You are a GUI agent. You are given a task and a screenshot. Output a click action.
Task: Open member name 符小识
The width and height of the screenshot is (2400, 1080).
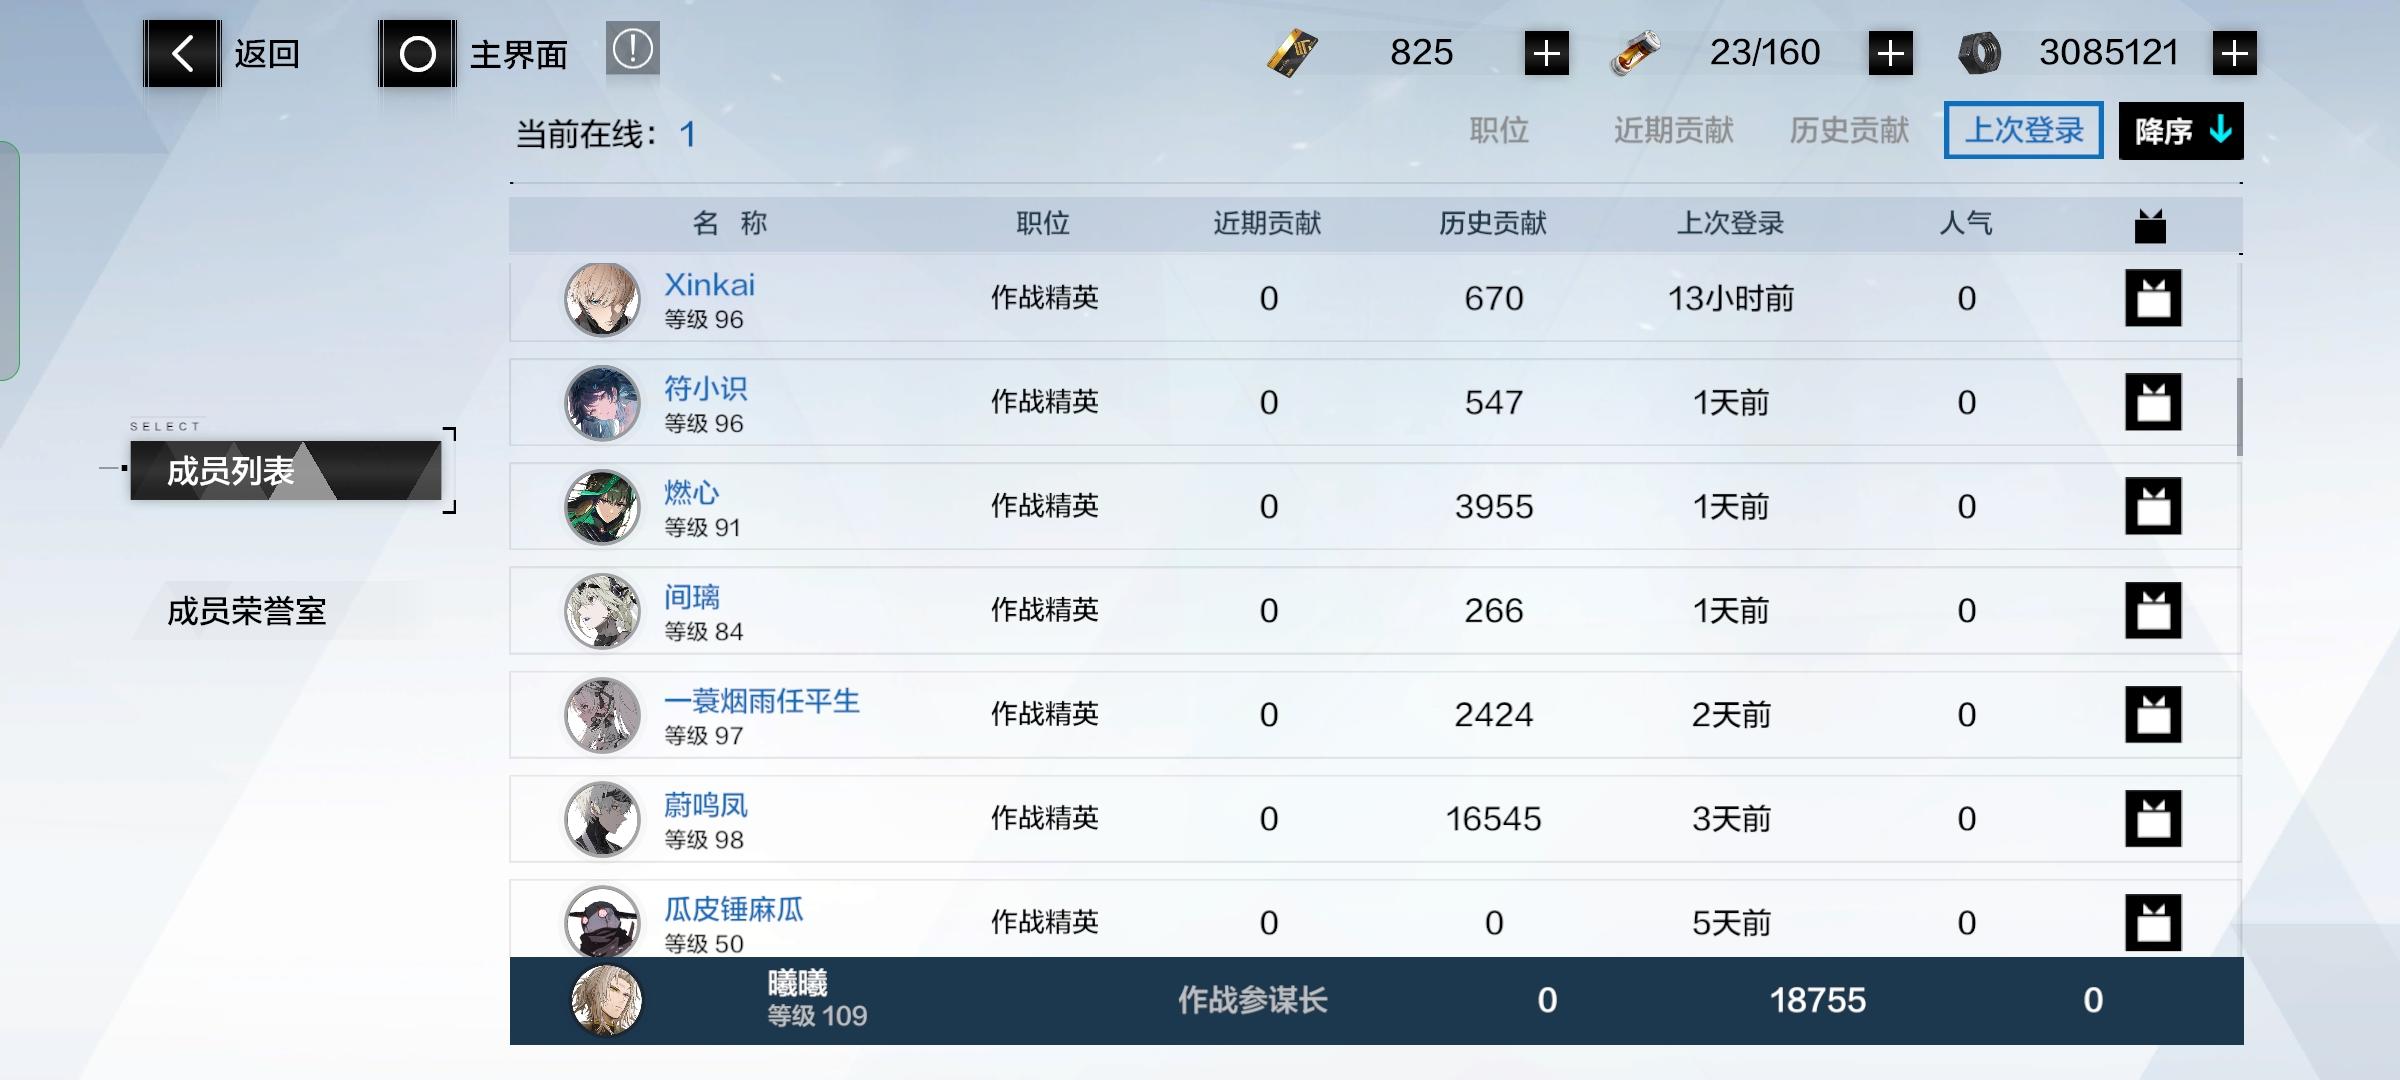tap(706, 388)
